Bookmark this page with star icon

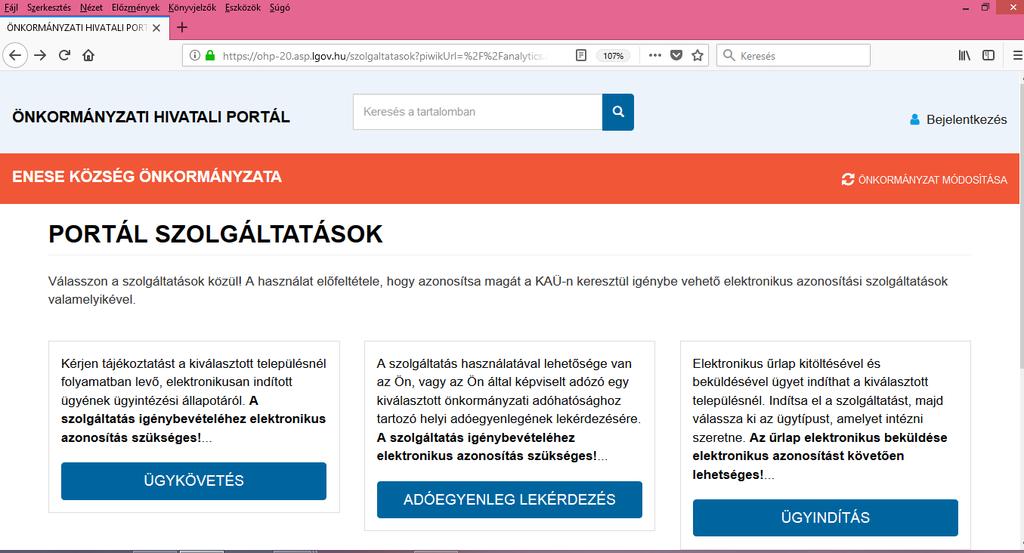(x=697, y=55)
